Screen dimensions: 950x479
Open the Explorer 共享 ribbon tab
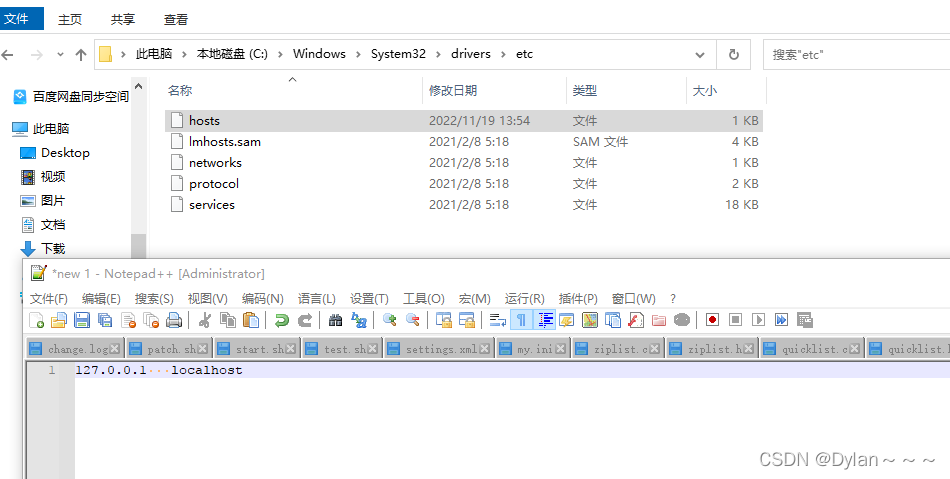pyautogui.click(x=123, y=19)
